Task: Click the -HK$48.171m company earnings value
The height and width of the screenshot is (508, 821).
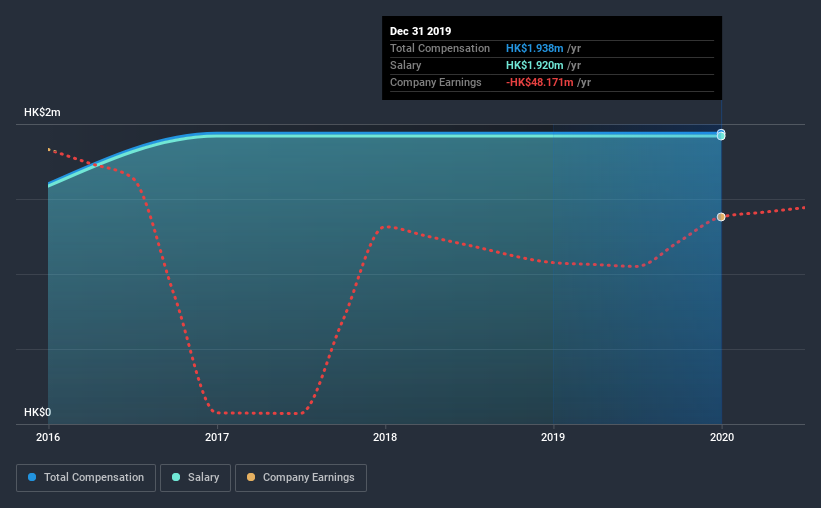Action: [540, 82]
